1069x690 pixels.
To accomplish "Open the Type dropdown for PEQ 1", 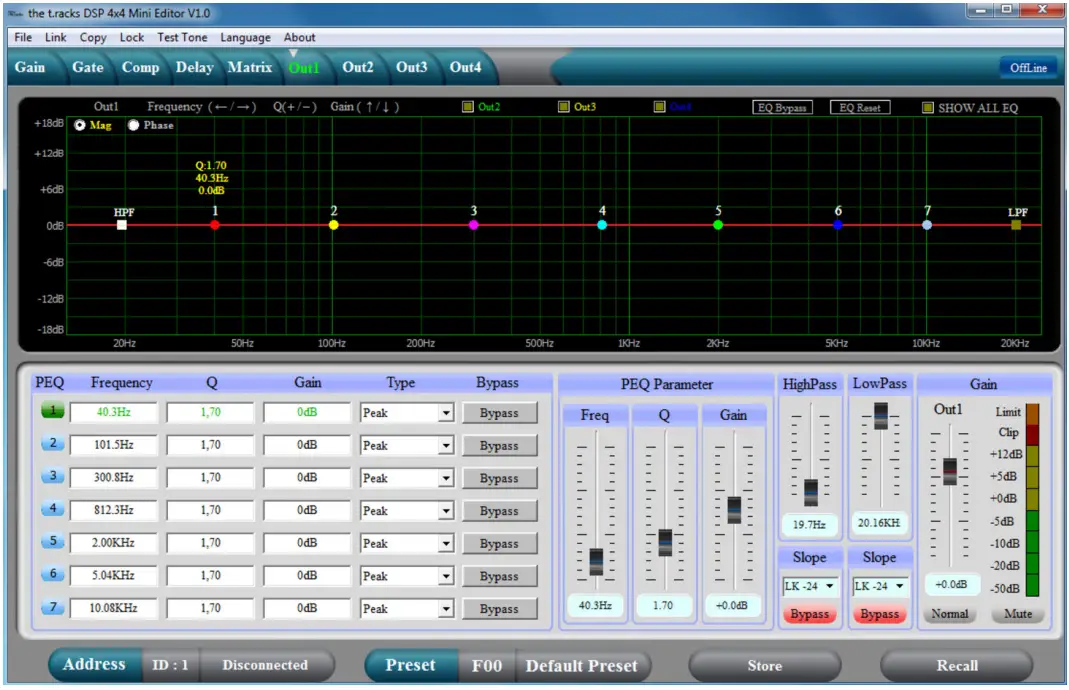I will tap(445, 413).
